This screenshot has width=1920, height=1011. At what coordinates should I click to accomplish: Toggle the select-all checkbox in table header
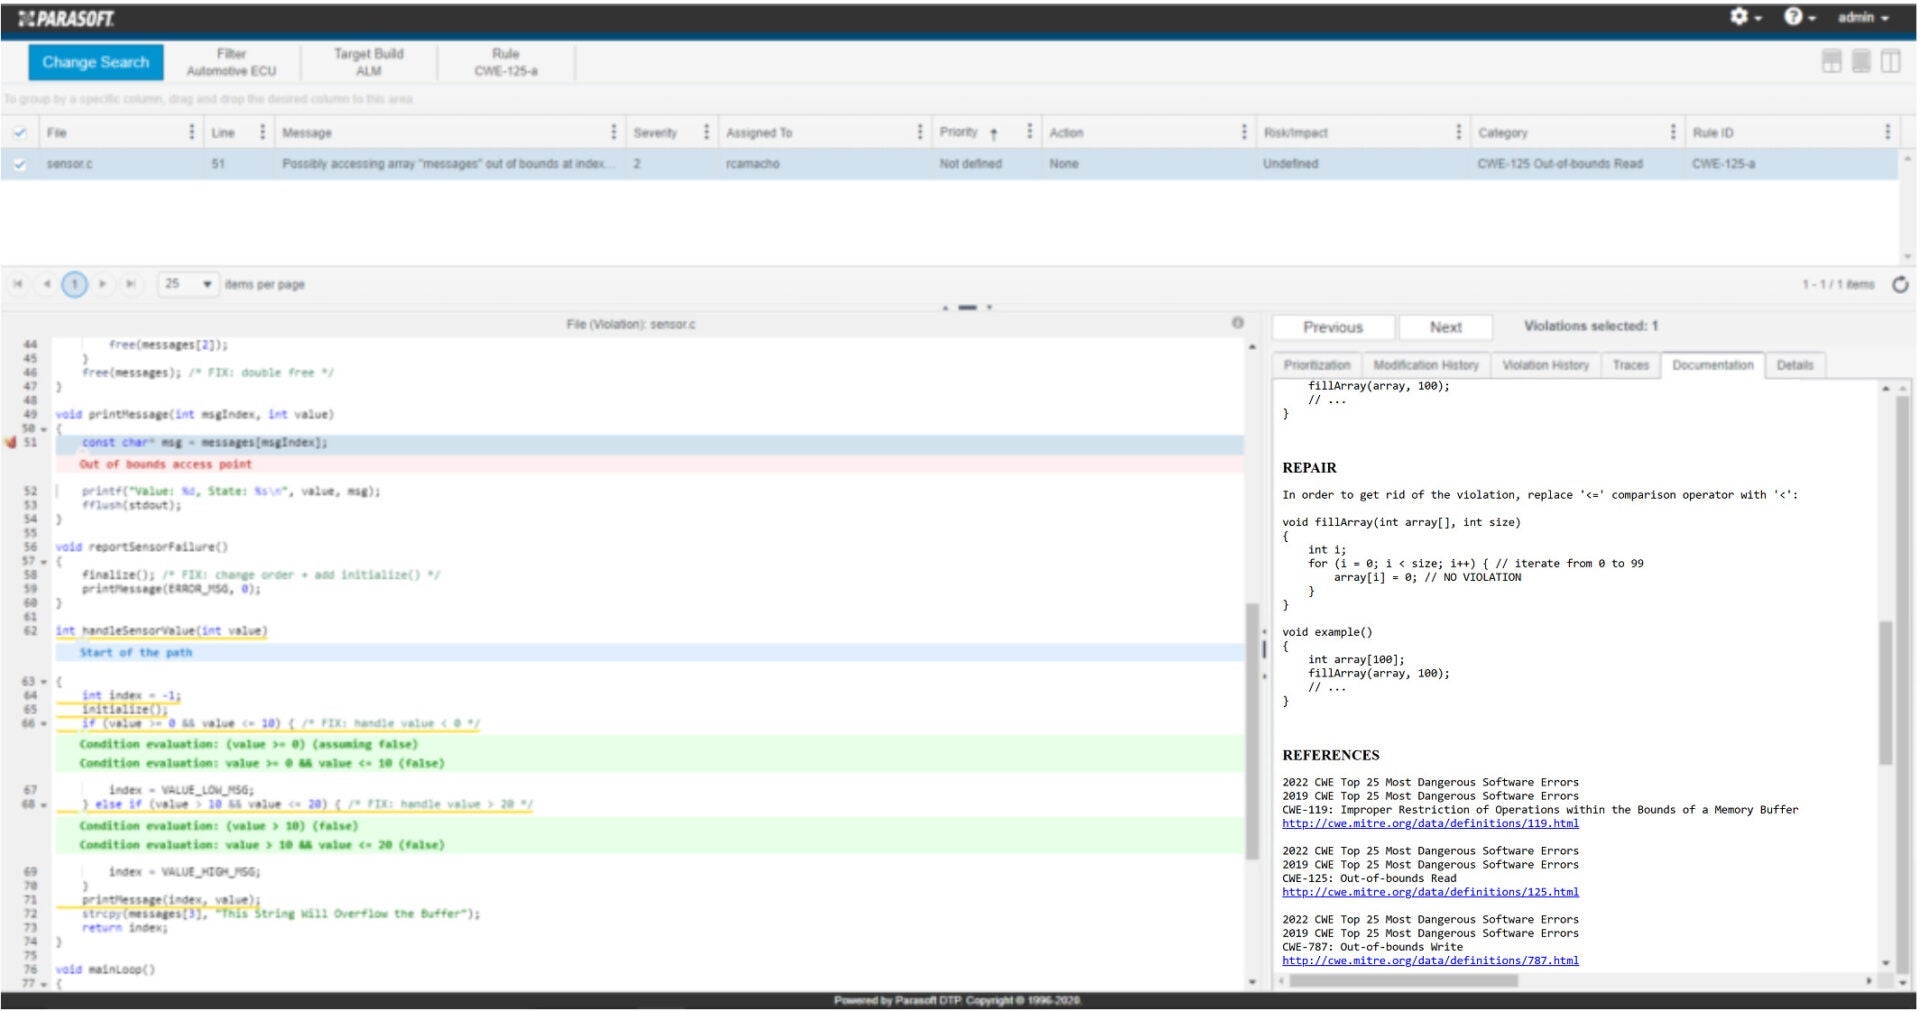18,131
